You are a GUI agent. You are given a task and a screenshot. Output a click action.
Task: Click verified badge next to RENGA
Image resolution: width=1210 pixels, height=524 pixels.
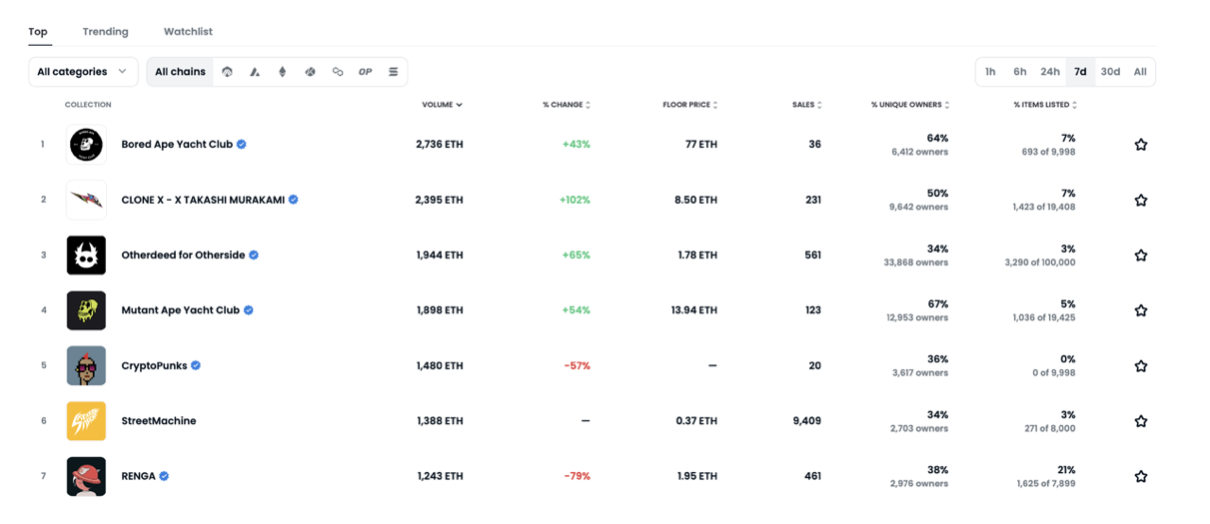click(x=164, y=476)
